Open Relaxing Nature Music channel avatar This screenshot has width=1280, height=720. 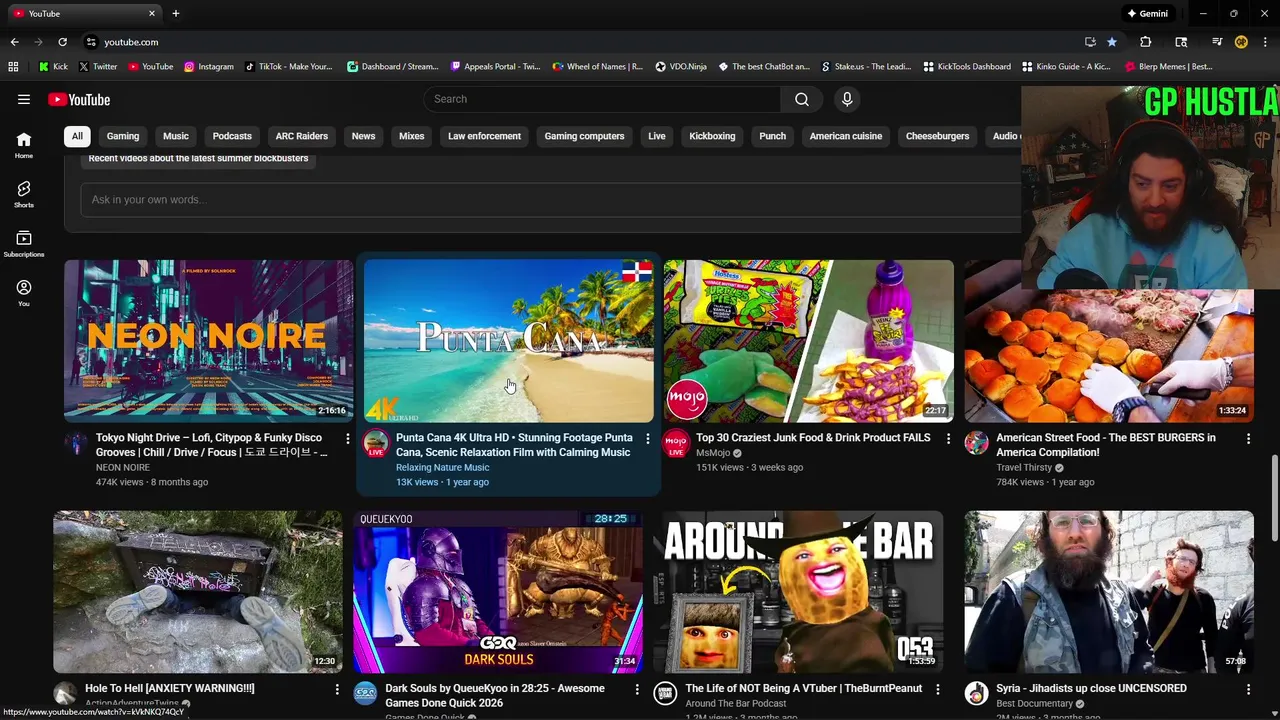[x=376, y=443]
